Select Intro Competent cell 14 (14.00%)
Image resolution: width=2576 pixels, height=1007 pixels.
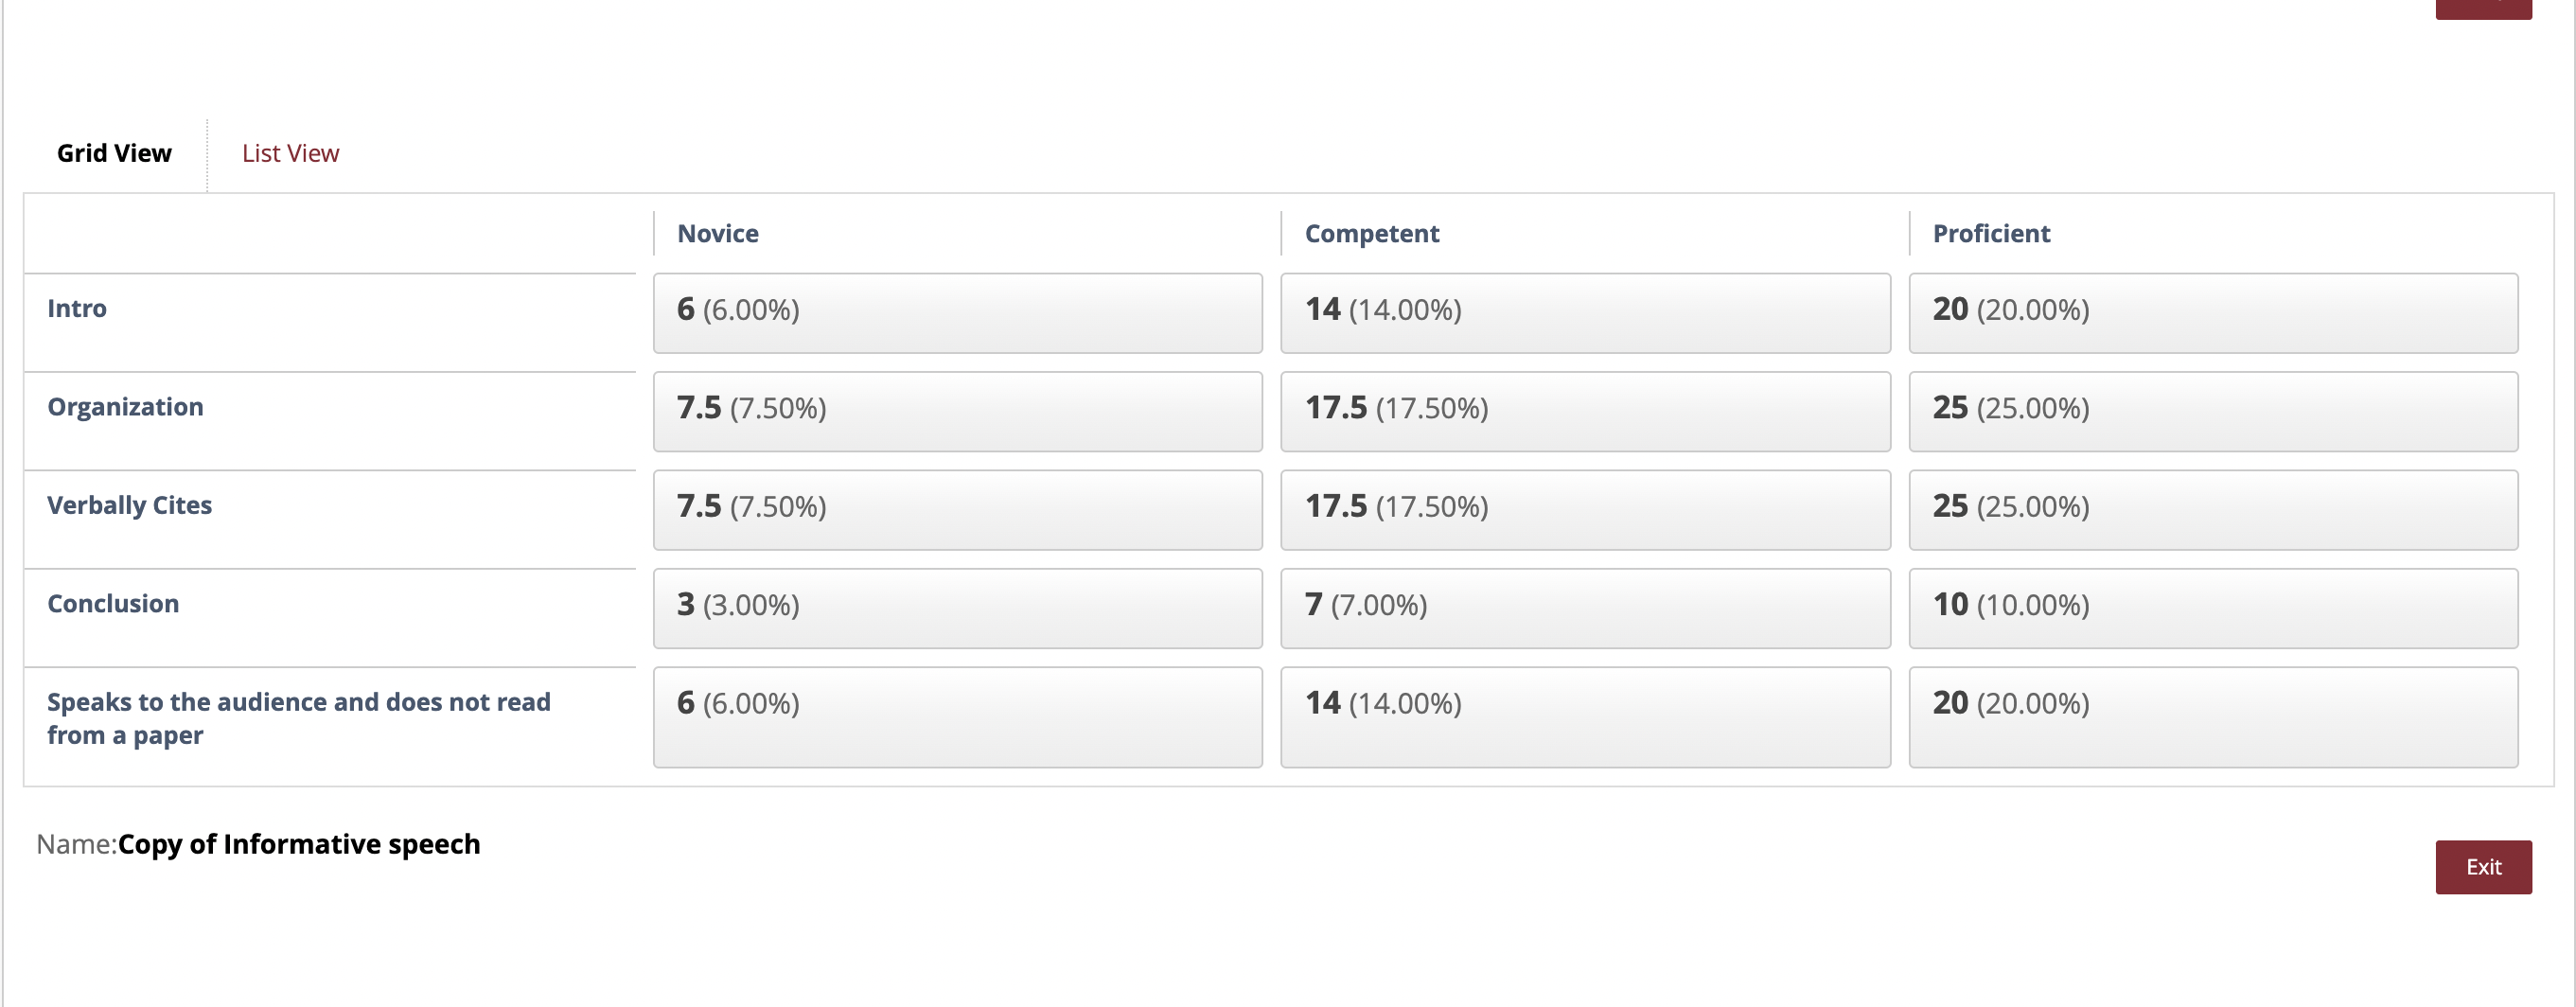[1585, 313]
